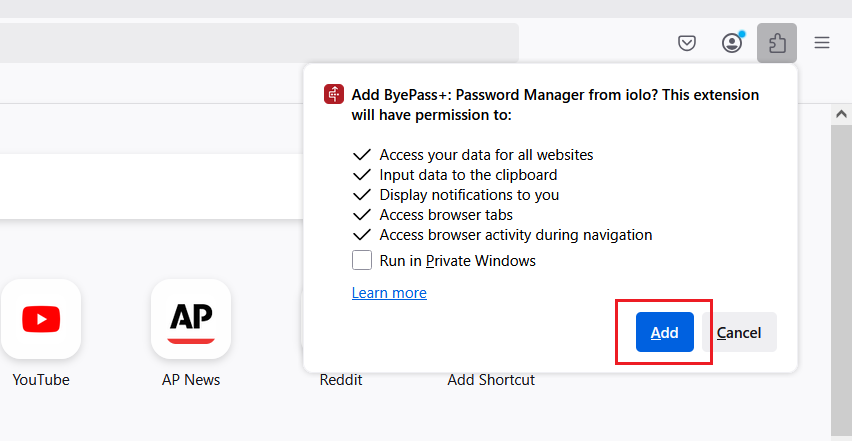
Task: Open the hamburger application menu
Action: click(822, 43)
